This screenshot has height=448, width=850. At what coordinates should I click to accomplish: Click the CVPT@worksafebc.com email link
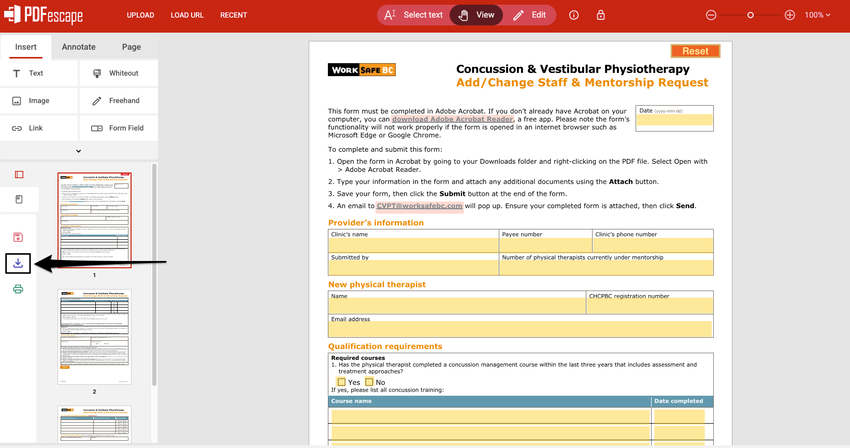[420, 206]
